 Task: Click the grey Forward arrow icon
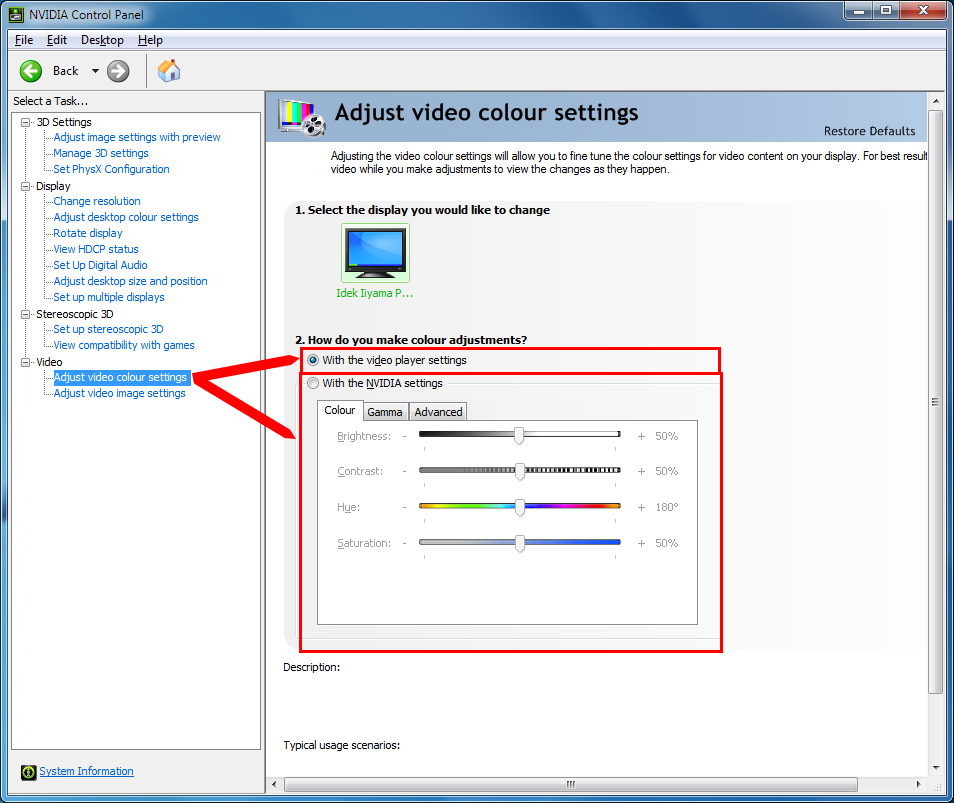click(118, 71)
